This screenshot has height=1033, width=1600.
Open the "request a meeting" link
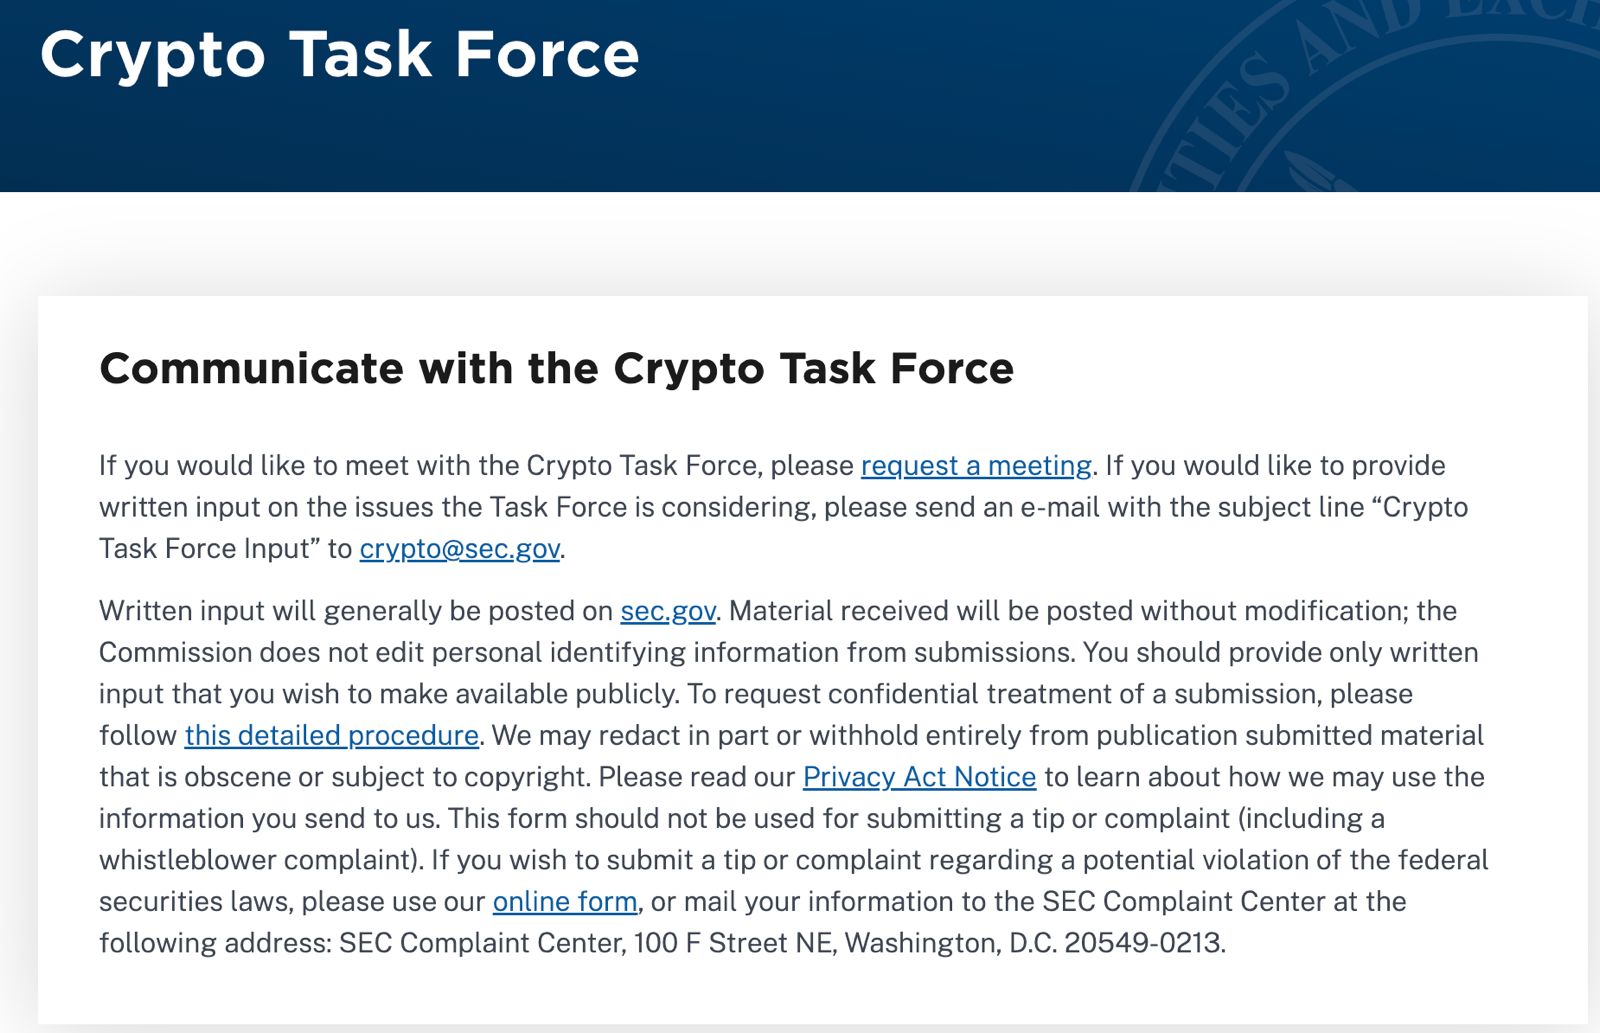976,466
